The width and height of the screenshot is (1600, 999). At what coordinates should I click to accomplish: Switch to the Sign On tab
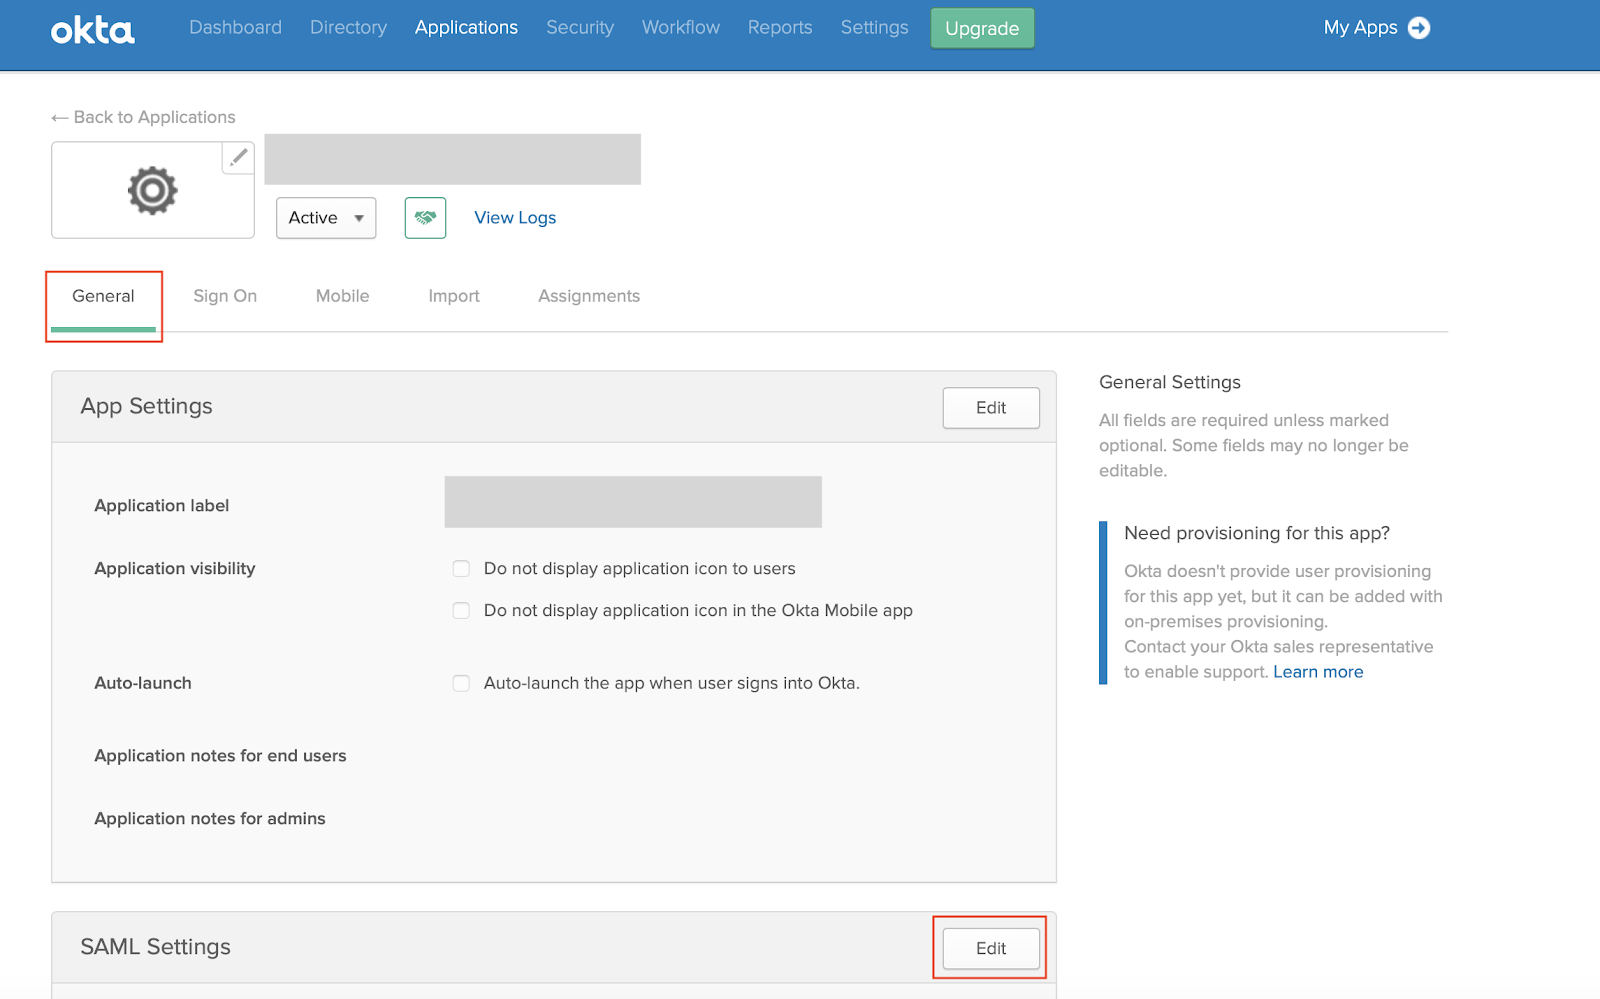[225, 296]
